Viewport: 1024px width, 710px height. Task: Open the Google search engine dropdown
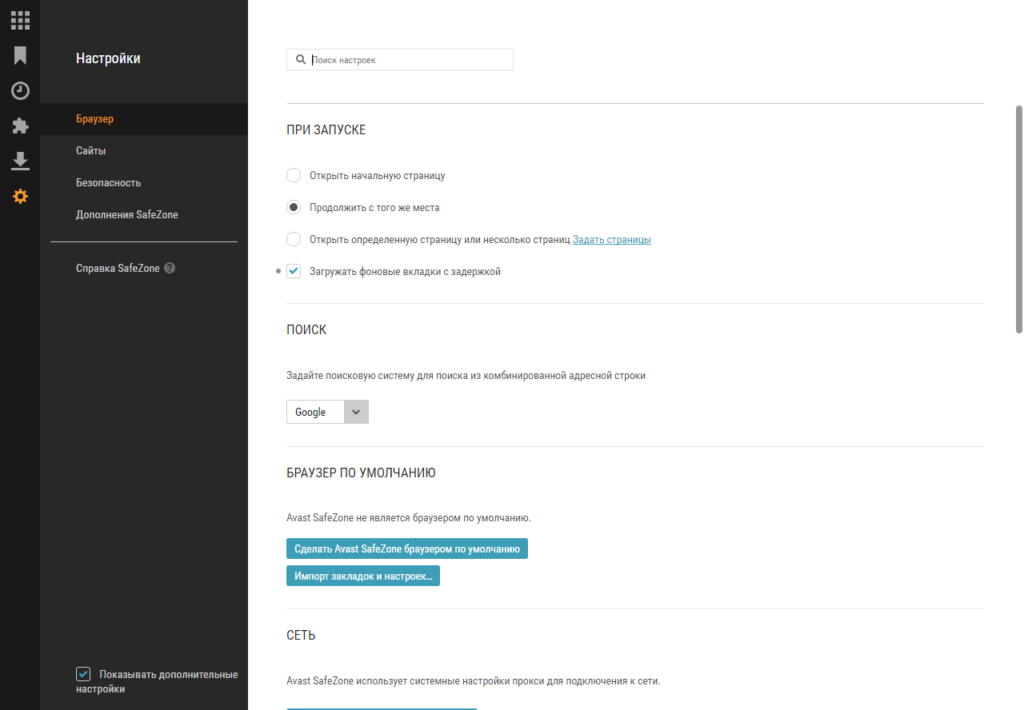327,411
